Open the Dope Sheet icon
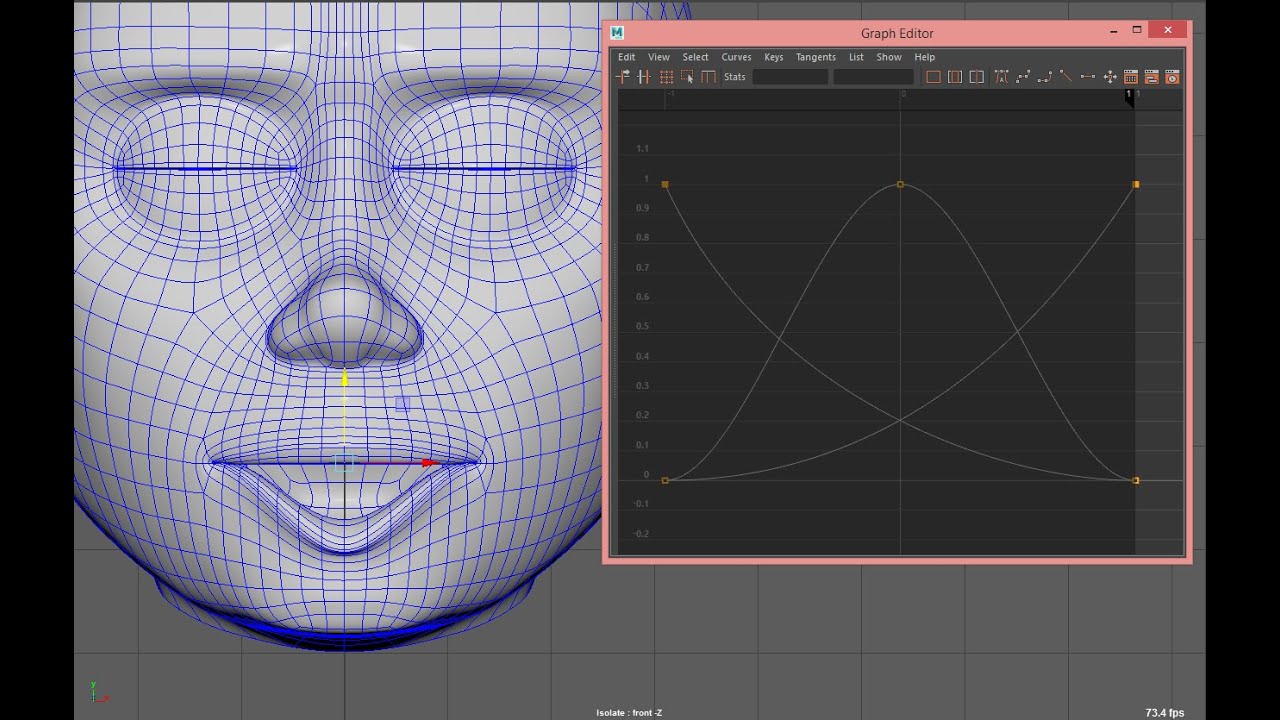The height and width of the screenshot is (720, 1280). (x=1131, y=77)
